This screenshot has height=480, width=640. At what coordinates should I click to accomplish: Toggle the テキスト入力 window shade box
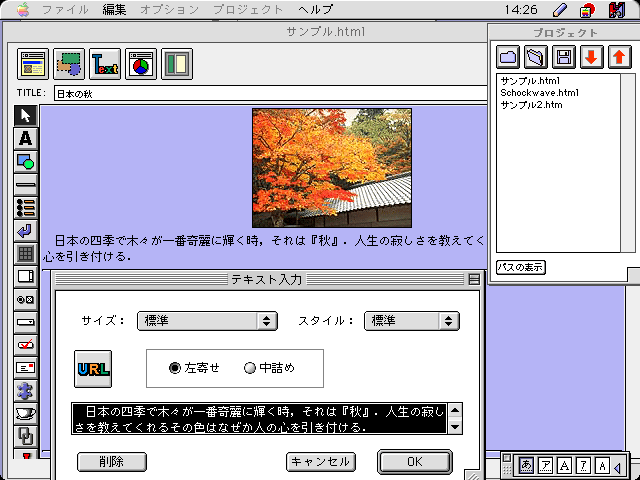[474, 280]
